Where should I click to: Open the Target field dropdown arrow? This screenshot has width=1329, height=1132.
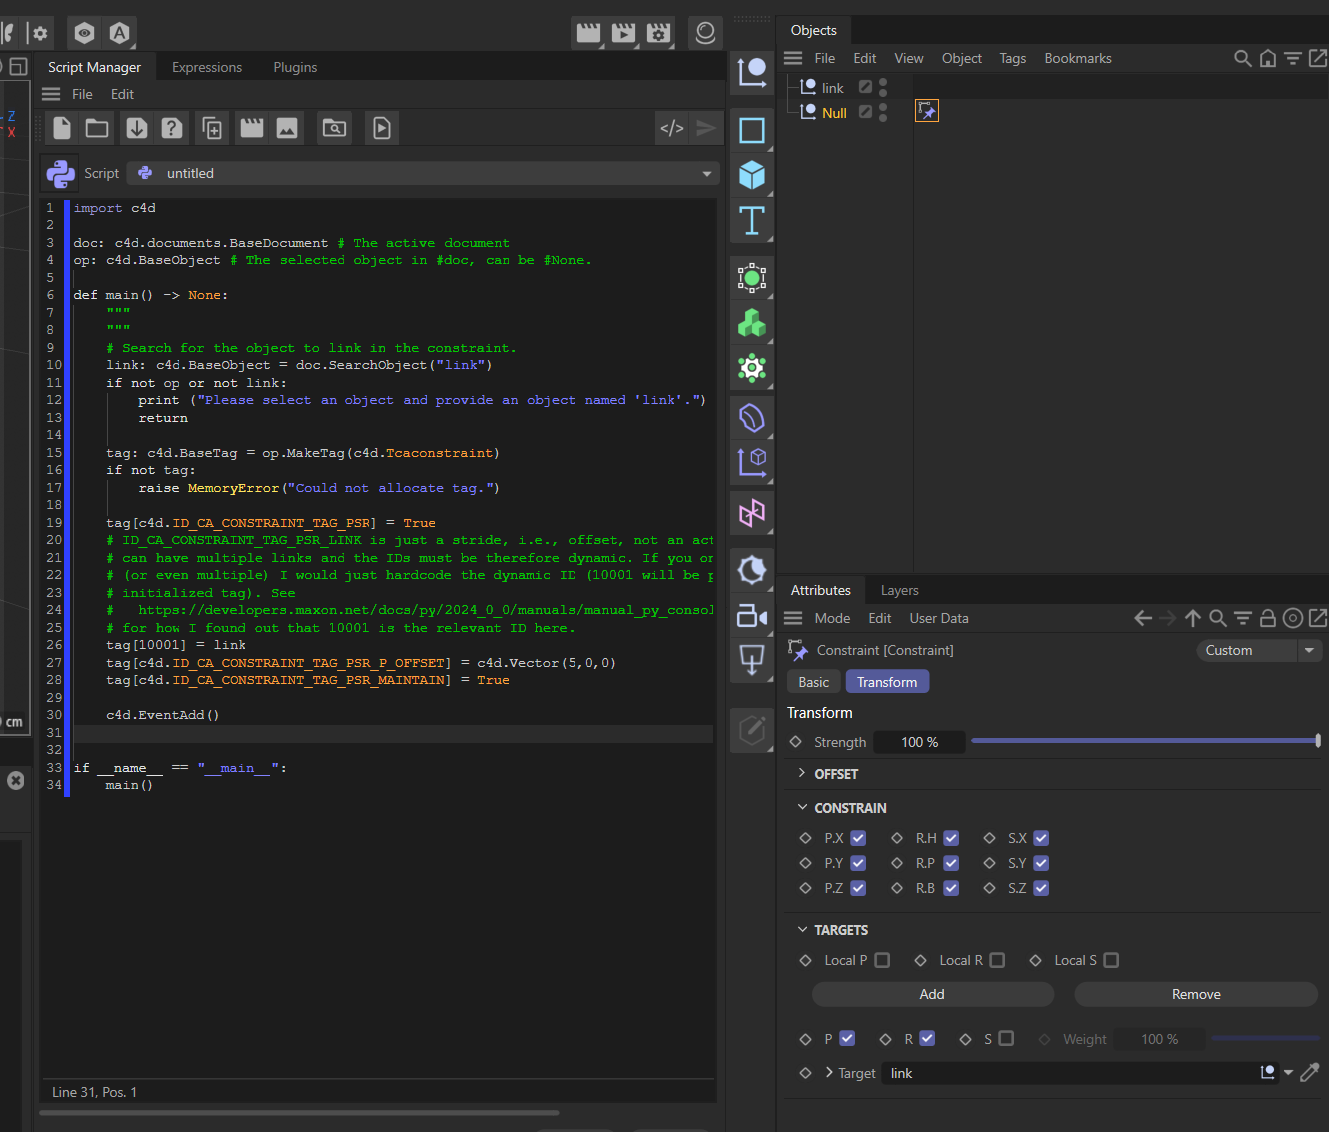click(1288, 1073)
